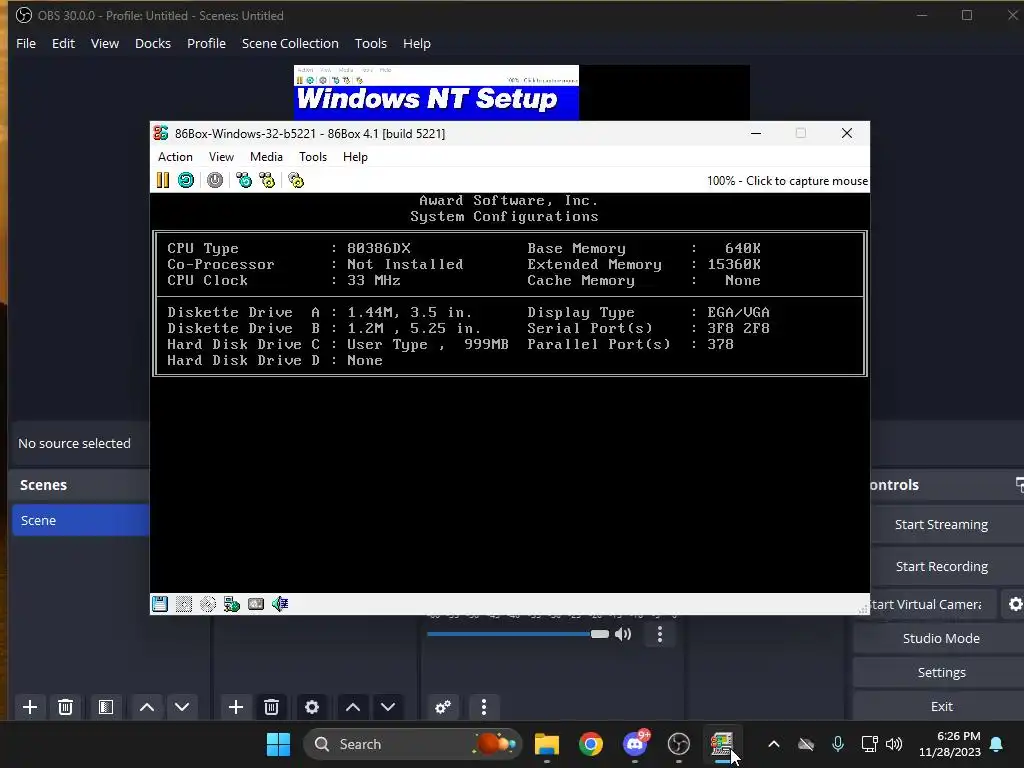Open the taskbar clock showing 6:26 PM

click(950, 744)
